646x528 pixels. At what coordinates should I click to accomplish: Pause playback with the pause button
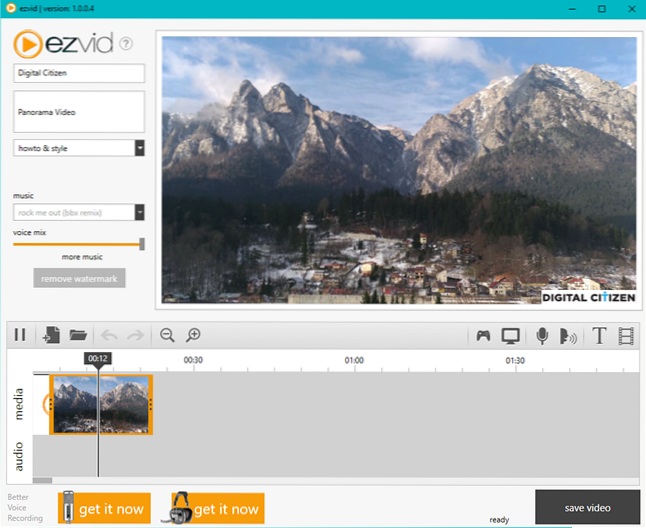click(20, 336)
